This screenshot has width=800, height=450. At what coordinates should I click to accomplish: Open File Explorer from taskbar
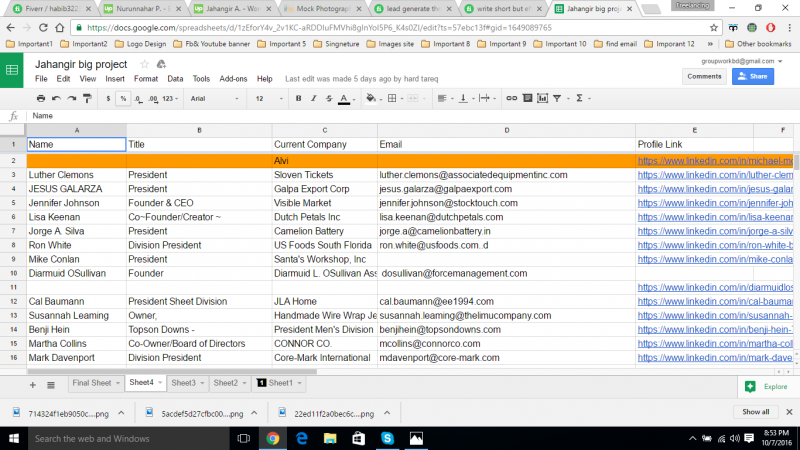click(x=330, y=438)
